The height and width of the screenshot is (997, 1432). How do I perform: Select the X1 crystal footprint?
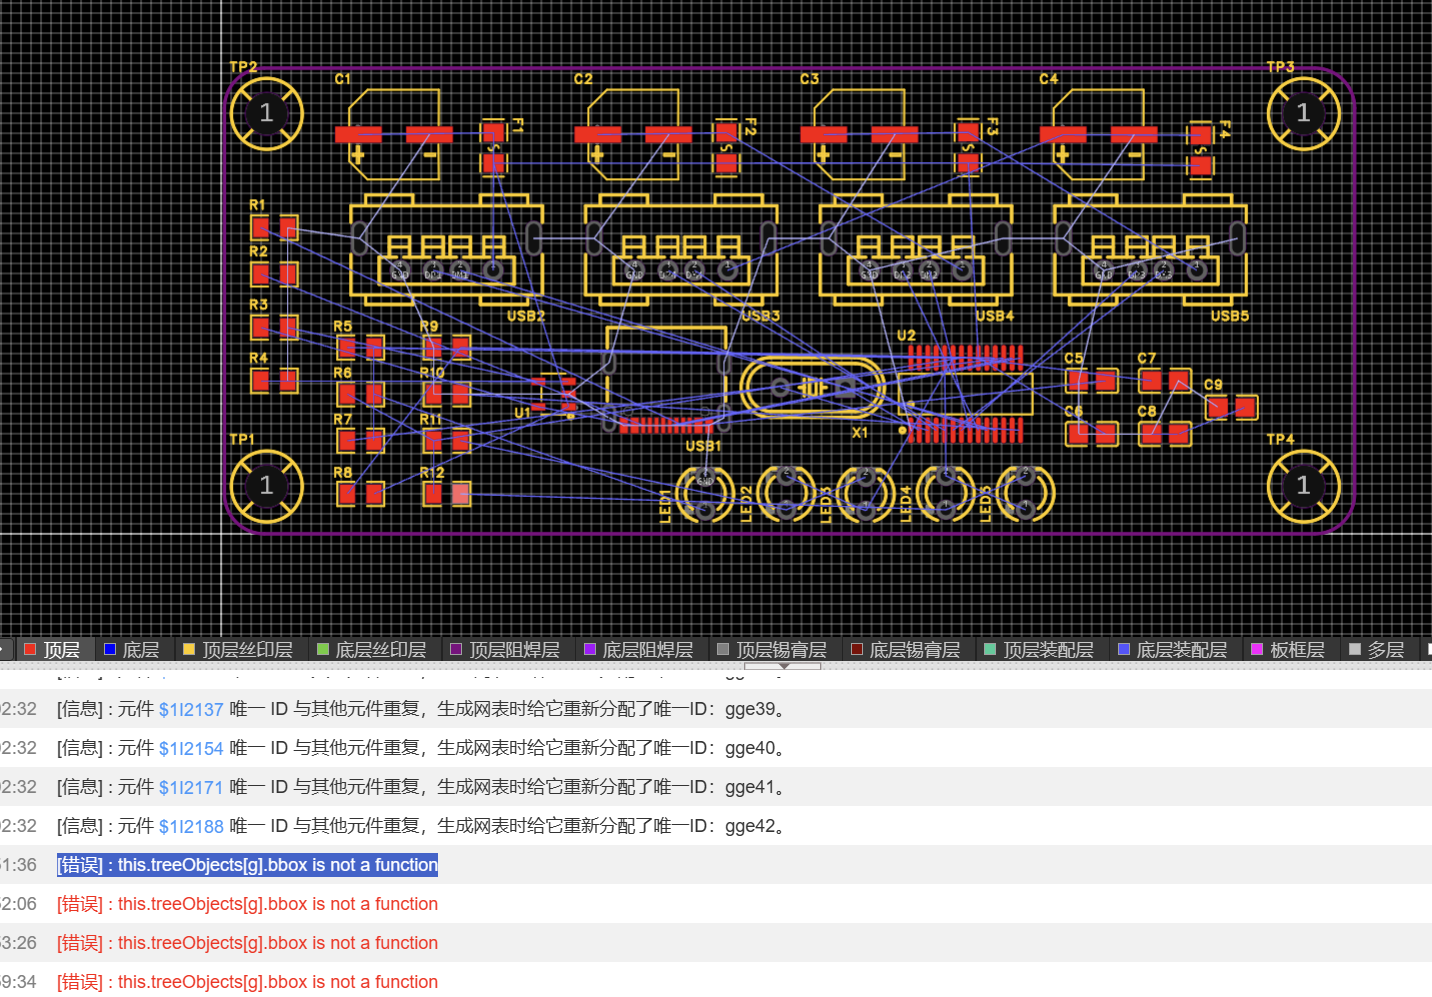(812, 387)
